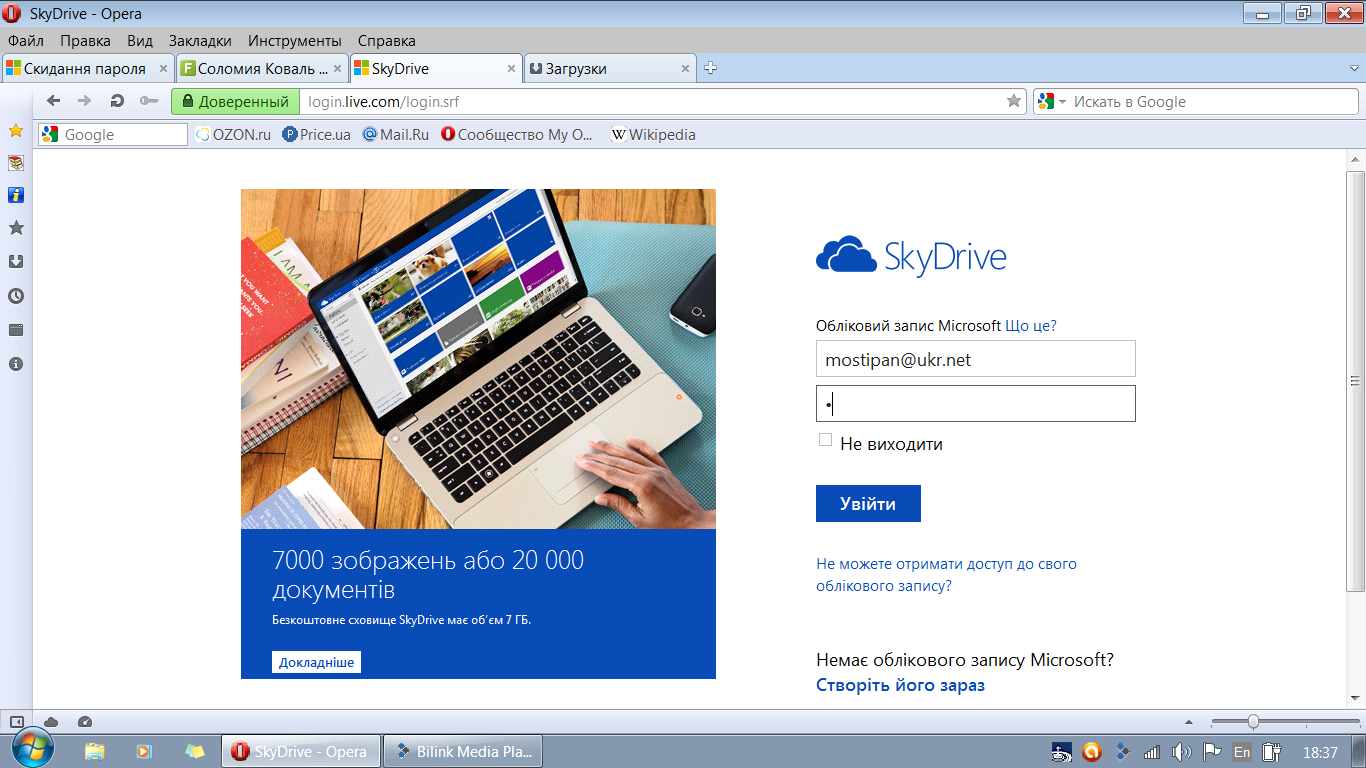Open the volume speaker icon in the system tray

point(1182,751)
